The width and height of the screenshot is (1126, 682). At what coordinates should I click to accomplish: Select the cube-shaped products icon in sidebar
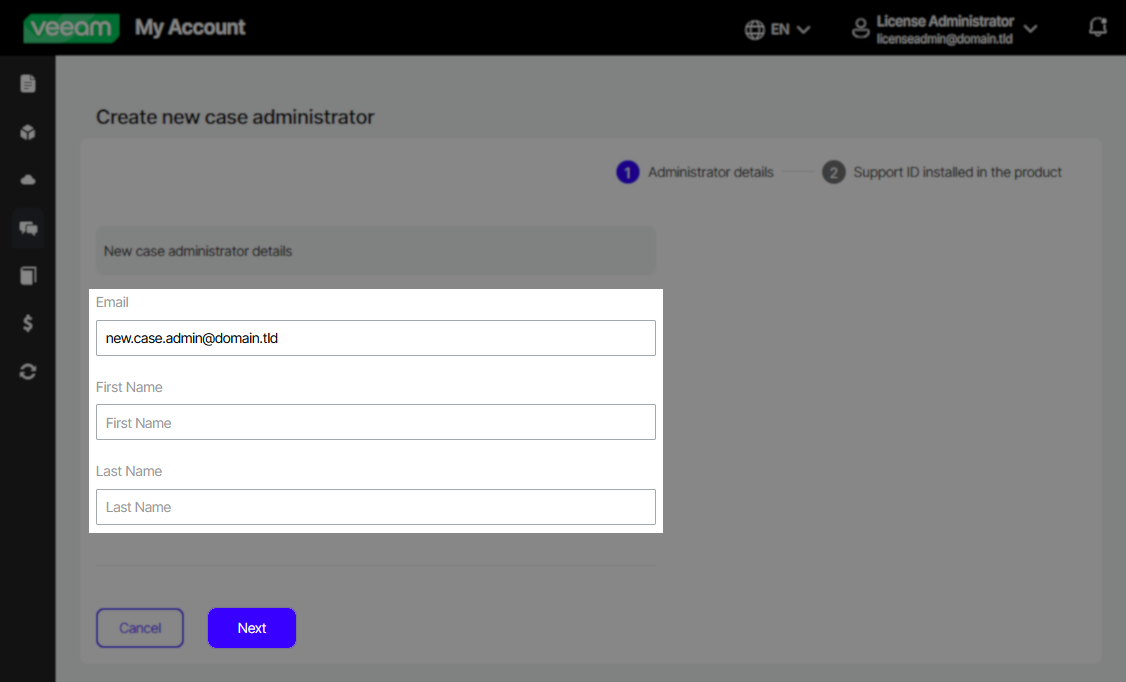pyautogui.click(x=26, y=131)
